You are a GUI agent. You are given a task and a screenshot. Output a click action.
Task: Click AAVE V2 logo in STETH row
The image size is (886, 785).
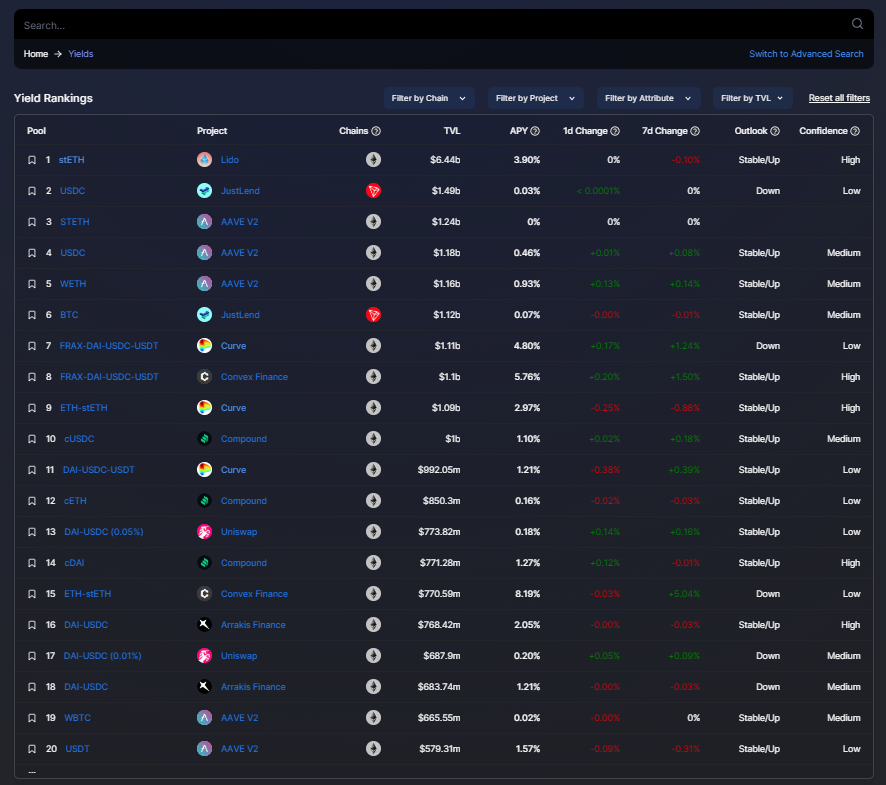[205, 222]
